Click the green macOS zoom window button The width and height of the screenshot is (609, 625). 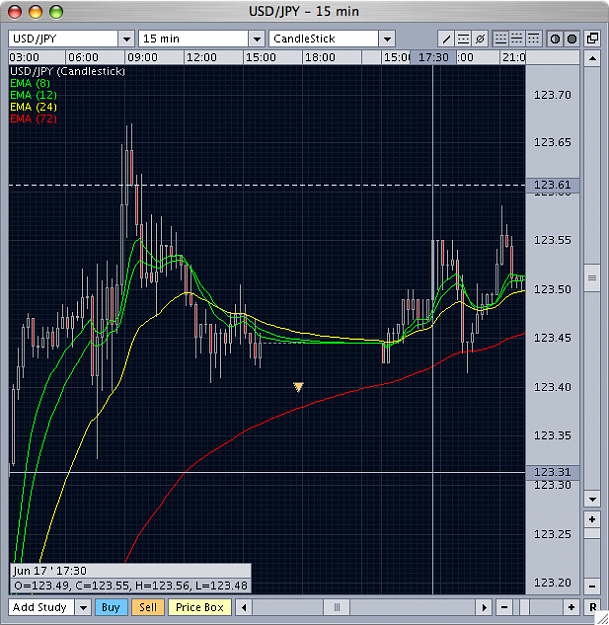[56, 12]
